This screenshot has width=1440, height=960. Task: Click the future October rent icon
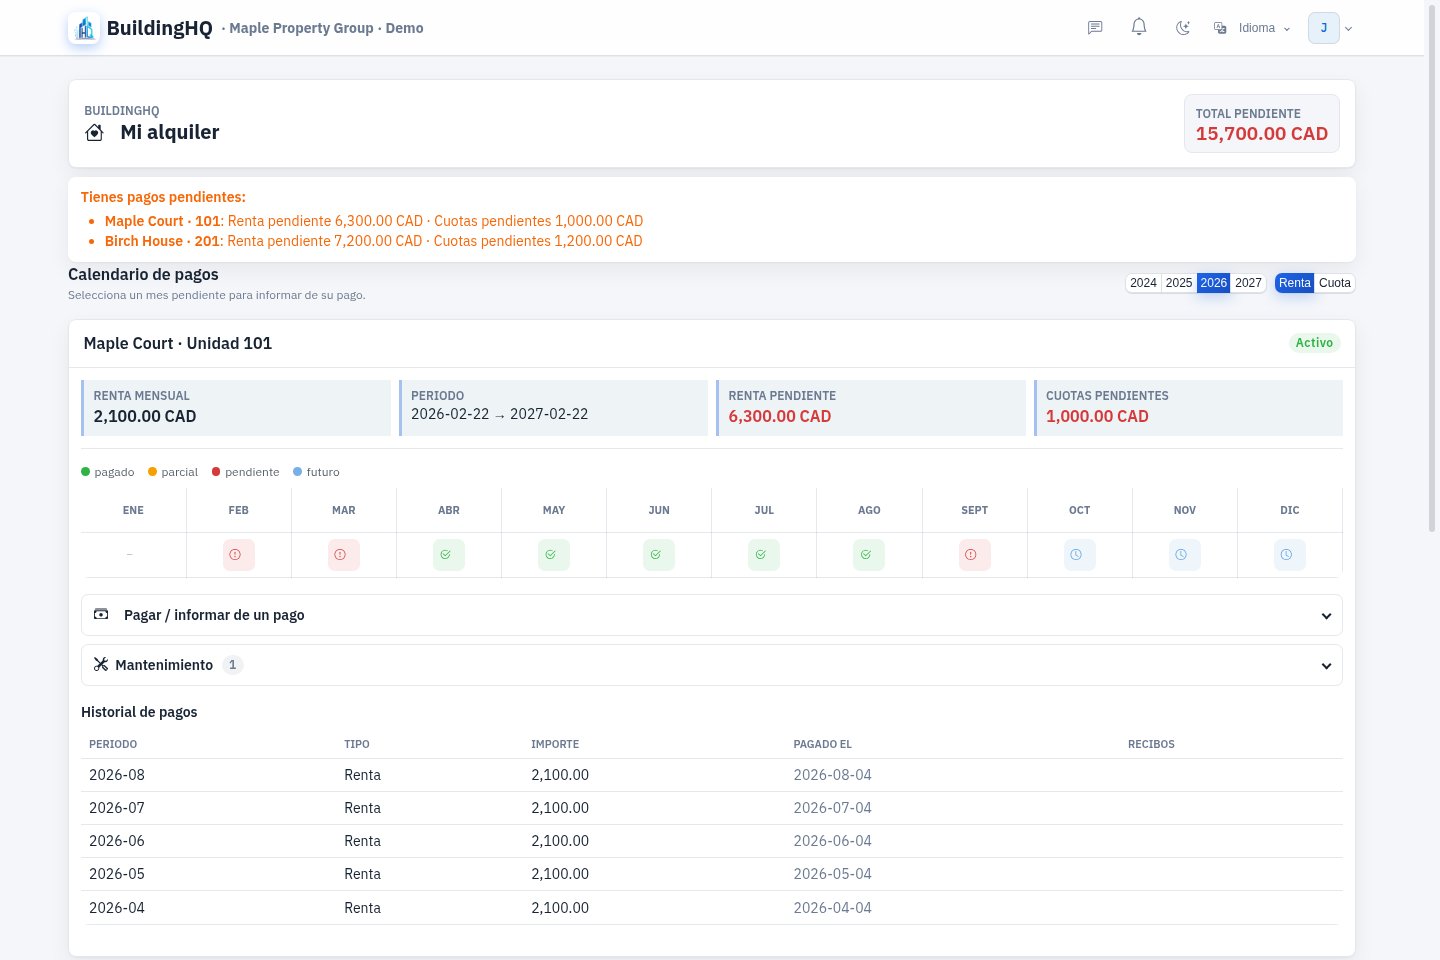1080,555
